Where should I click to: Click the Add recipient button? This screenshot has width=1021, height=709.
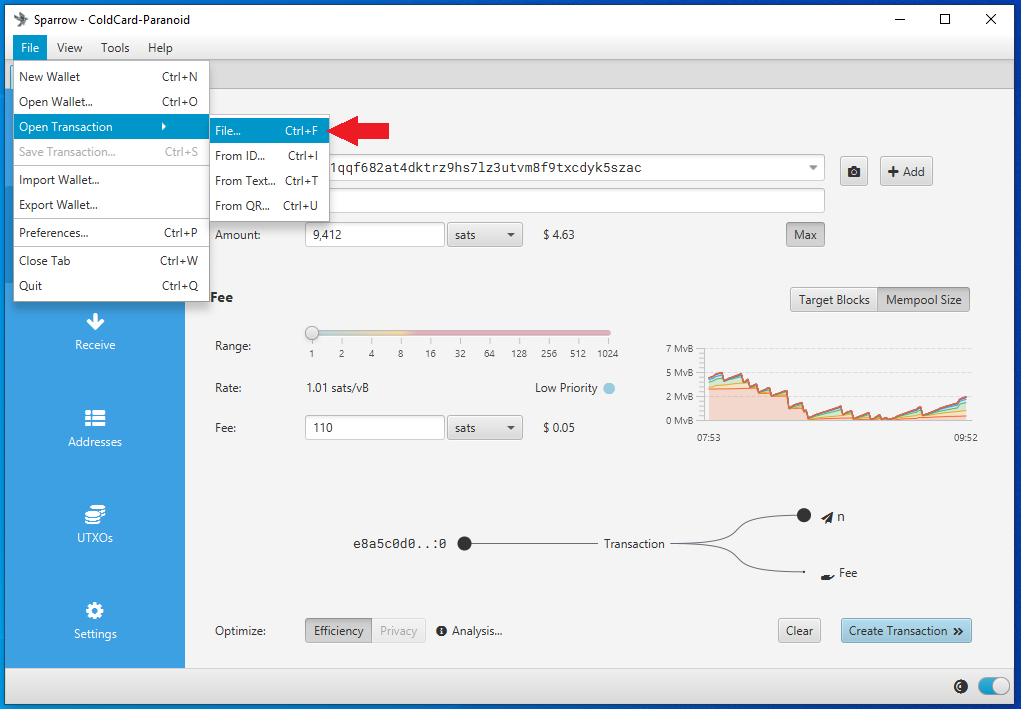tap(906, 172)
